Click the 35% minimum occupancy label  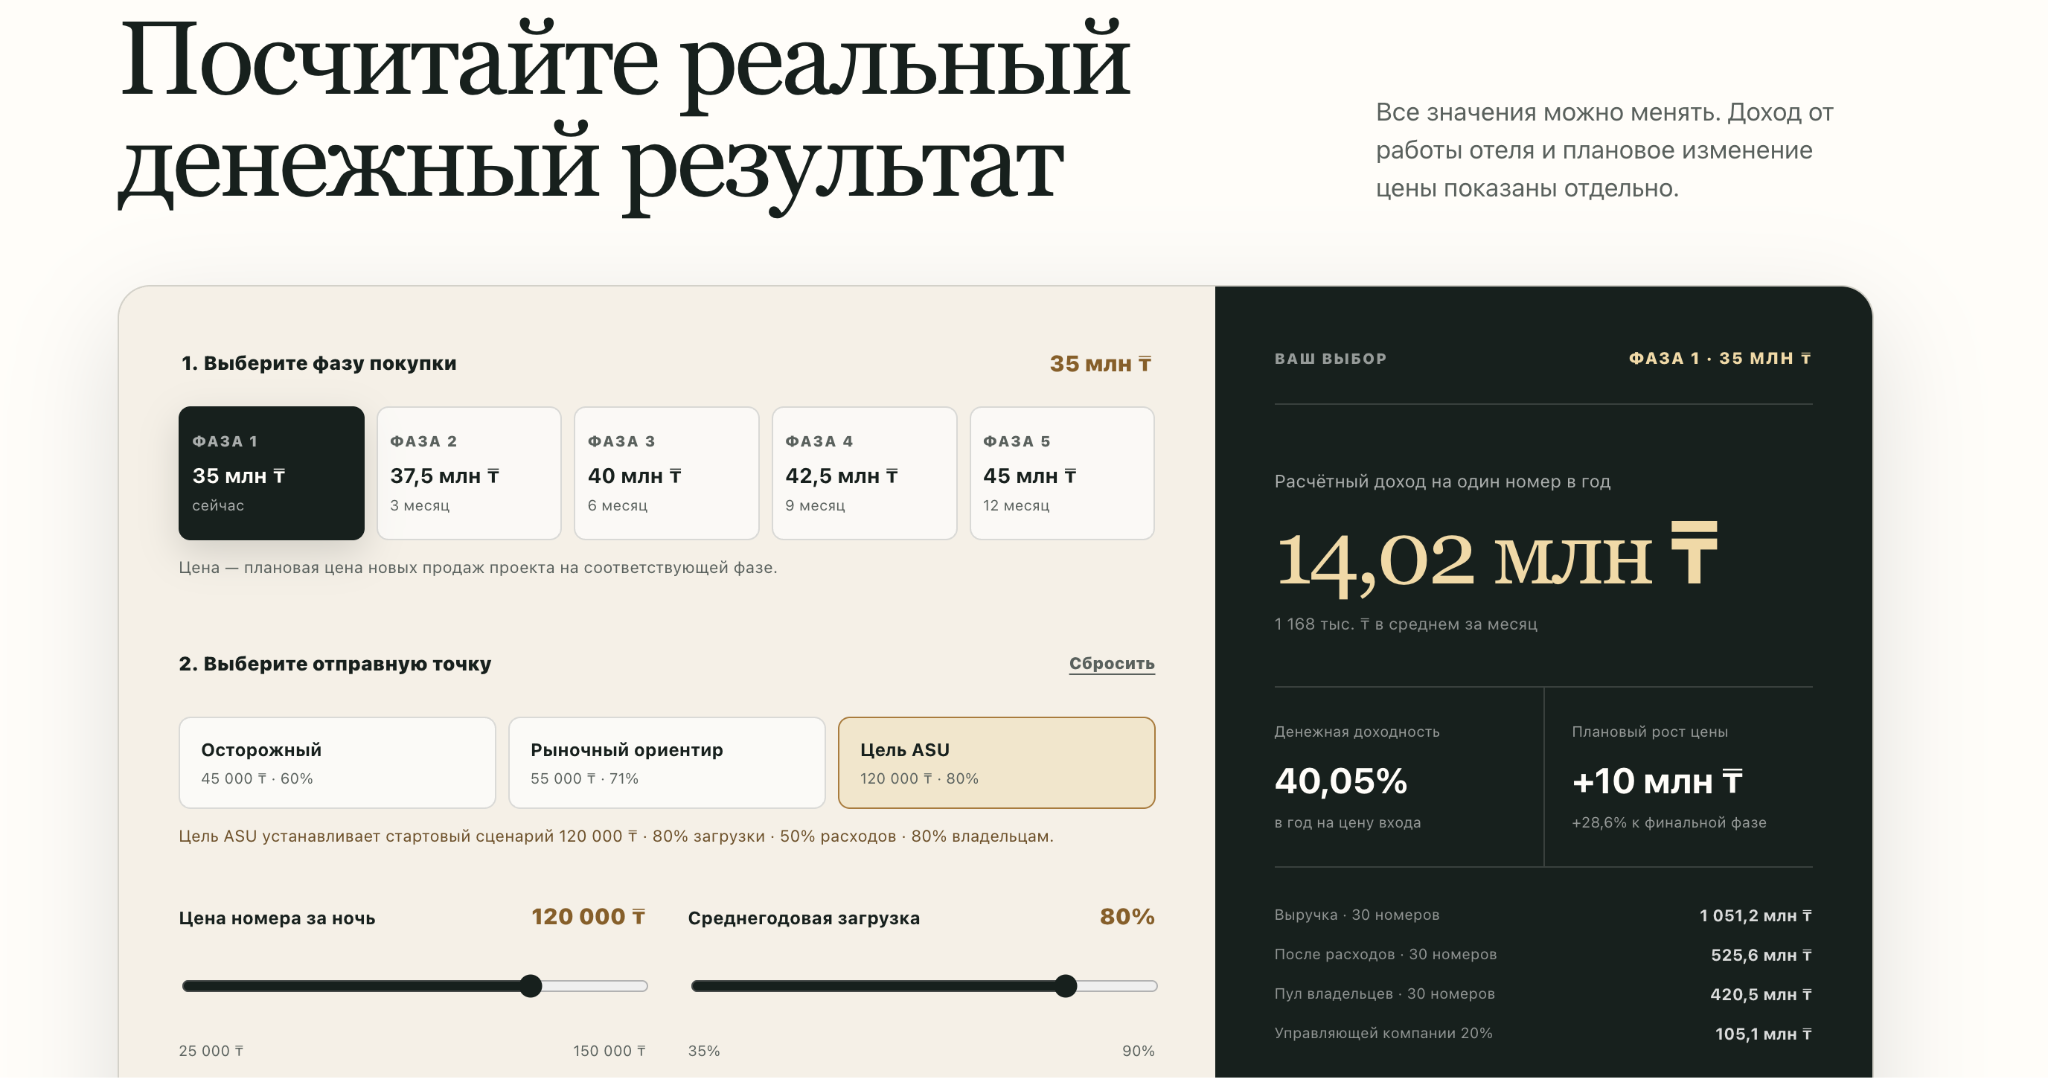coord(704,1051)
